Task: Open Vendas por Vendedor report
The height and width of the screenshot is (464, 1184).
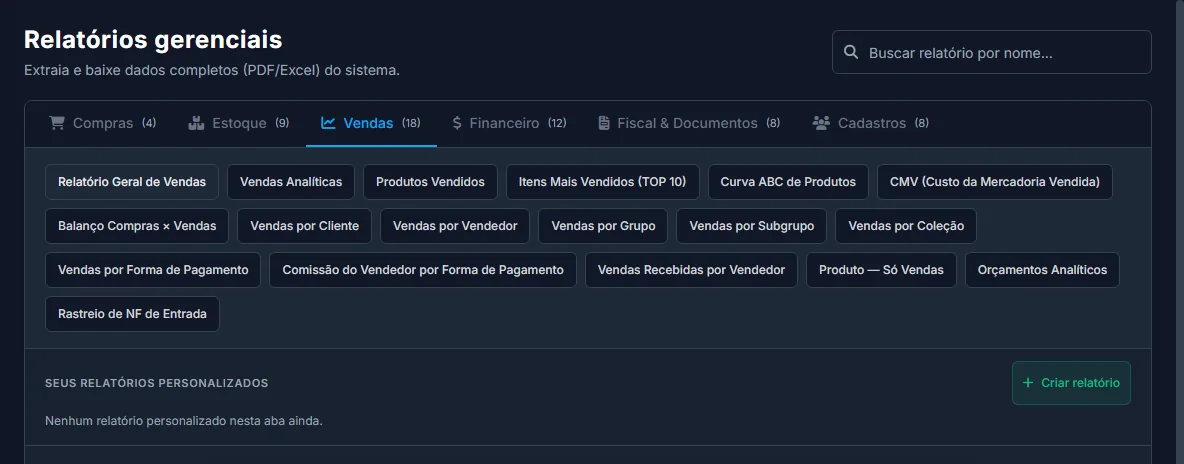Action: pyautogui.click(x=455, y=226)
